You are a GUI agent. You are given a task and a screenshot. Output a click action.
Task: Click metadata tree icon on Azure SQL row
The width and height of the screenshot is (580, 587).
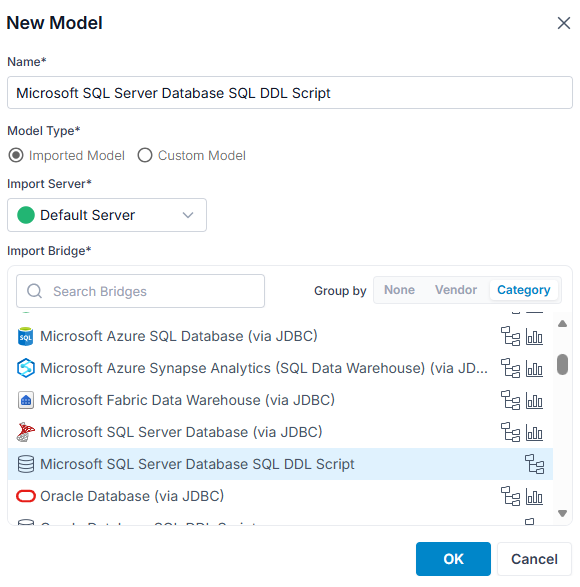[x=510, y=336]
